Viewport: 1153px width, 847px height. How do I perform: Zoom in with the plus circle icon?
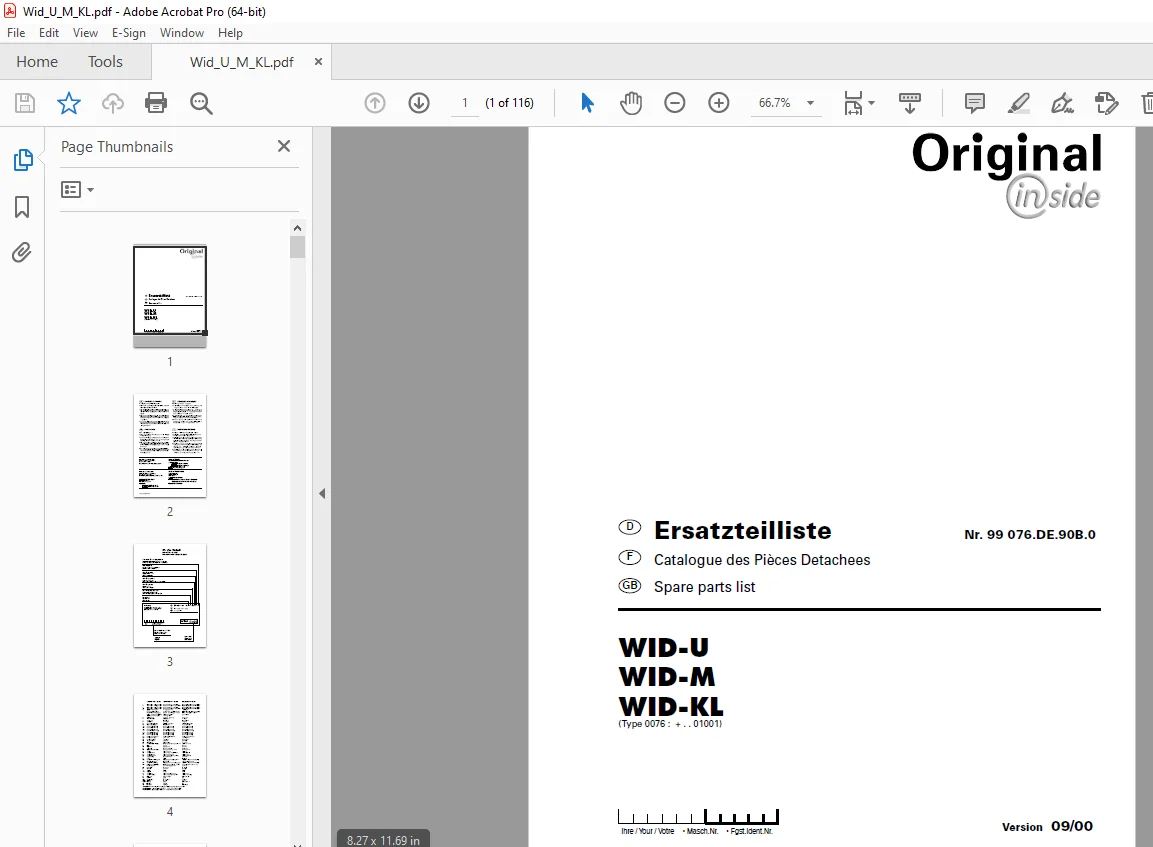tap(718, 103)
